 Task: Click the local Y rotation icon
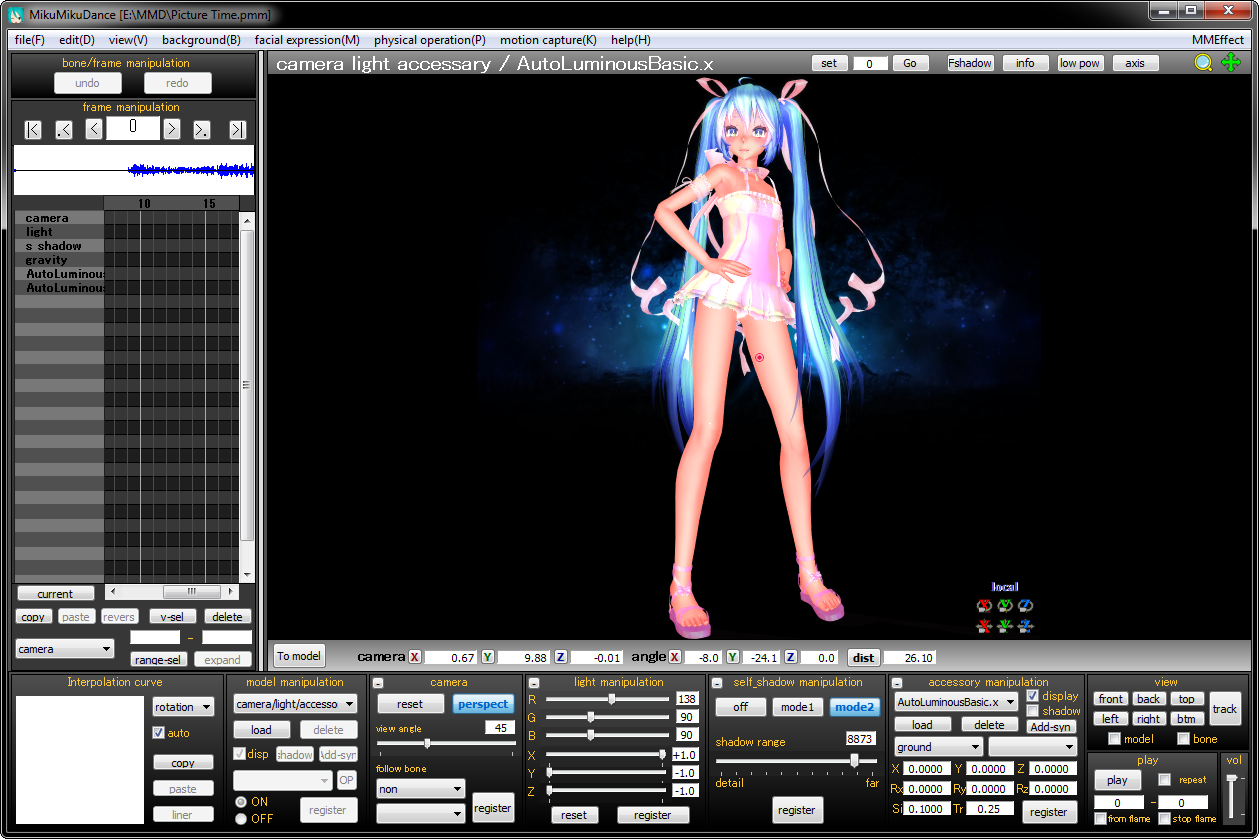[1005, 606]
